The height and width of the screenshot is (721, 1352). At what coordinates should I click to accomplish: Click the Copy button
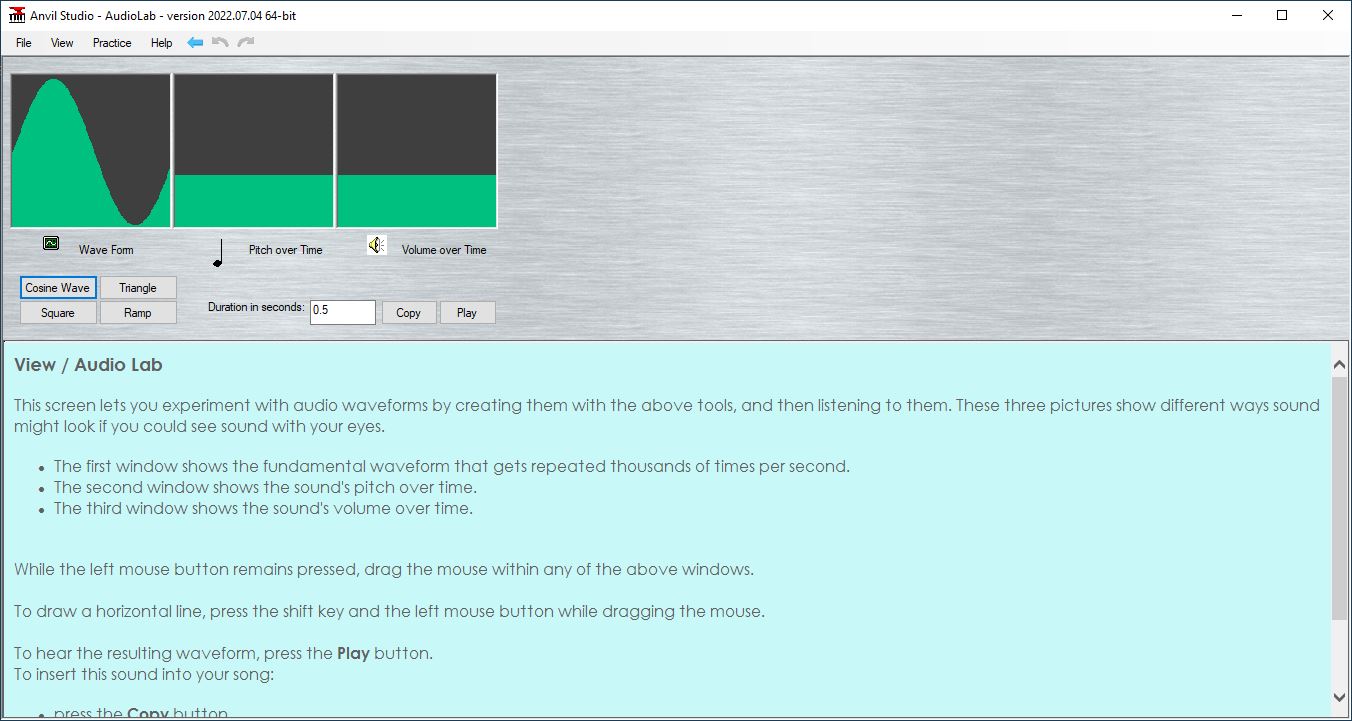[409, 313]
